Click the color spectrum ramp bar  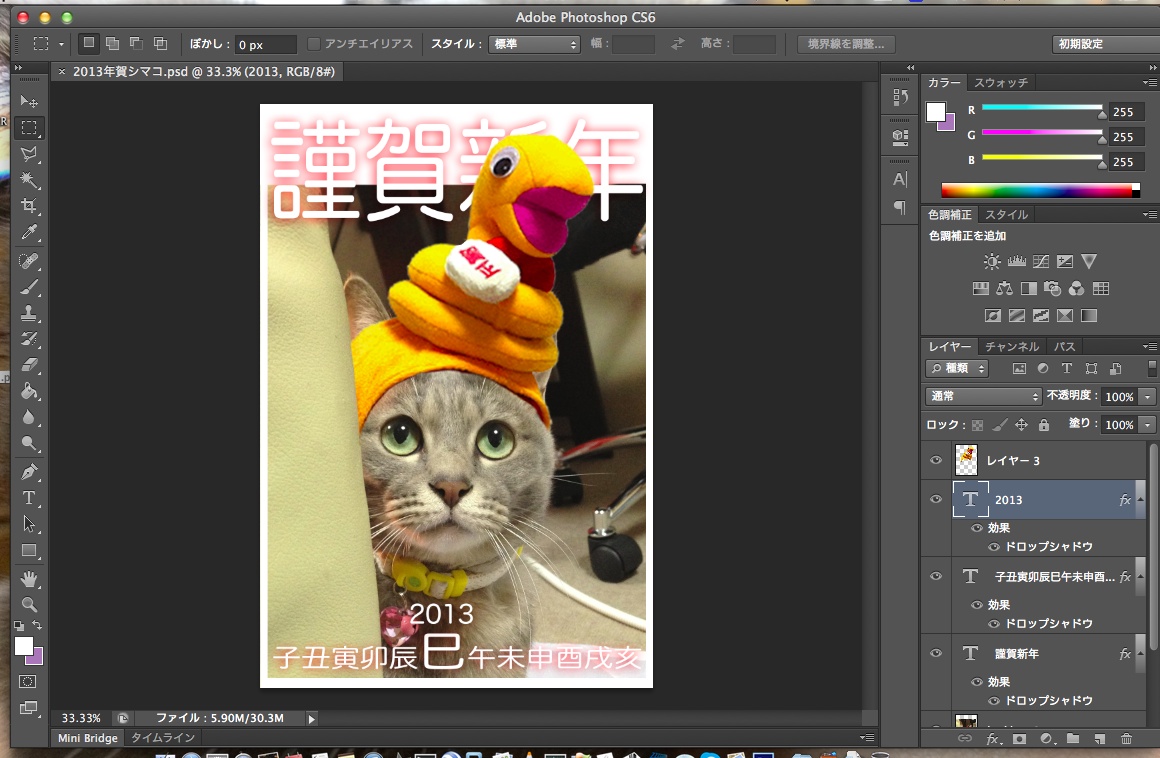click(x=1036, y=190)
